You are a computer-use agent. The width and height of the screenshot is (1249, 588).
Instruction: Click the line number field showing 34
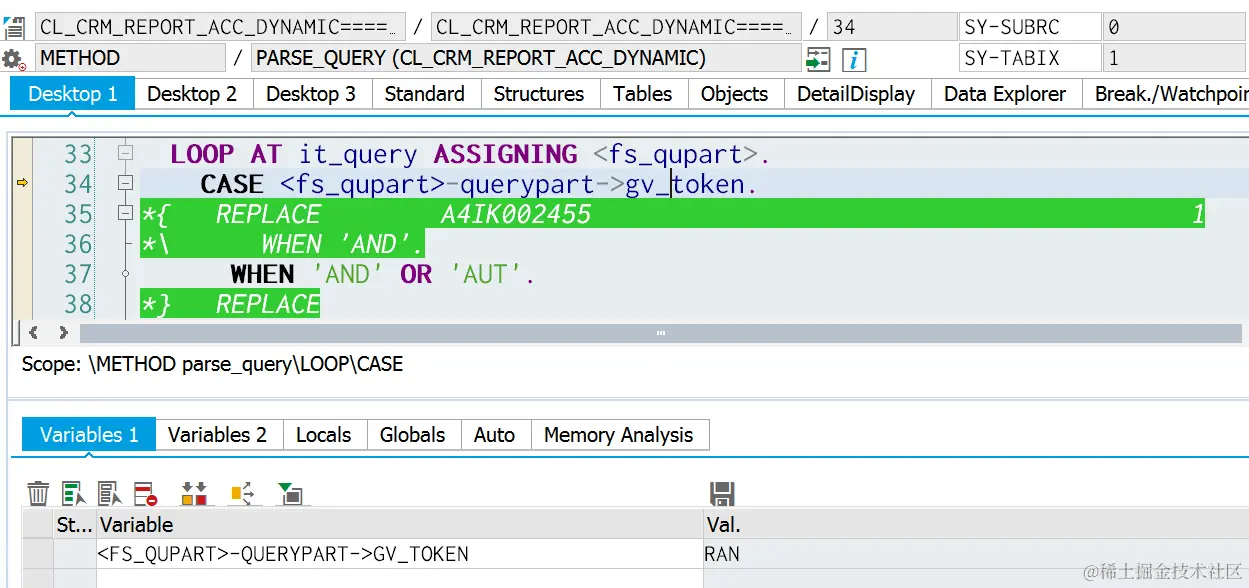891,27
